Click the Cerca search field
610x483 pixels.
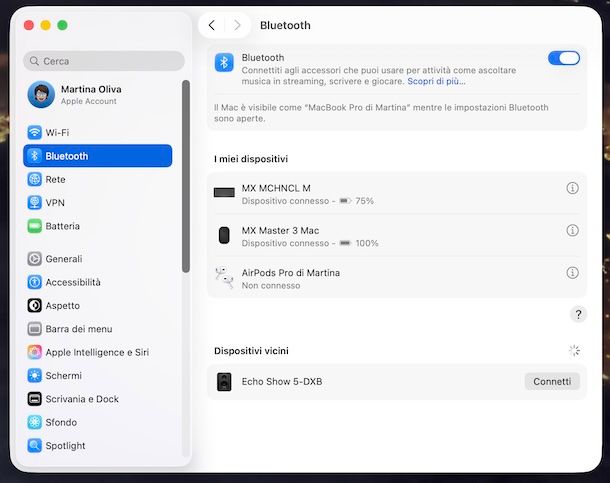(104, 61)
